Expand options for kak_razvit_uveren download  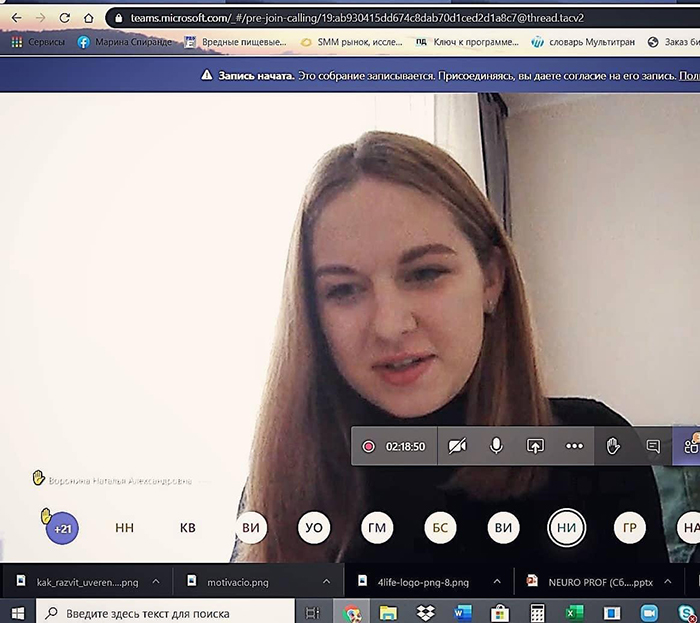(x=156, y=581)
